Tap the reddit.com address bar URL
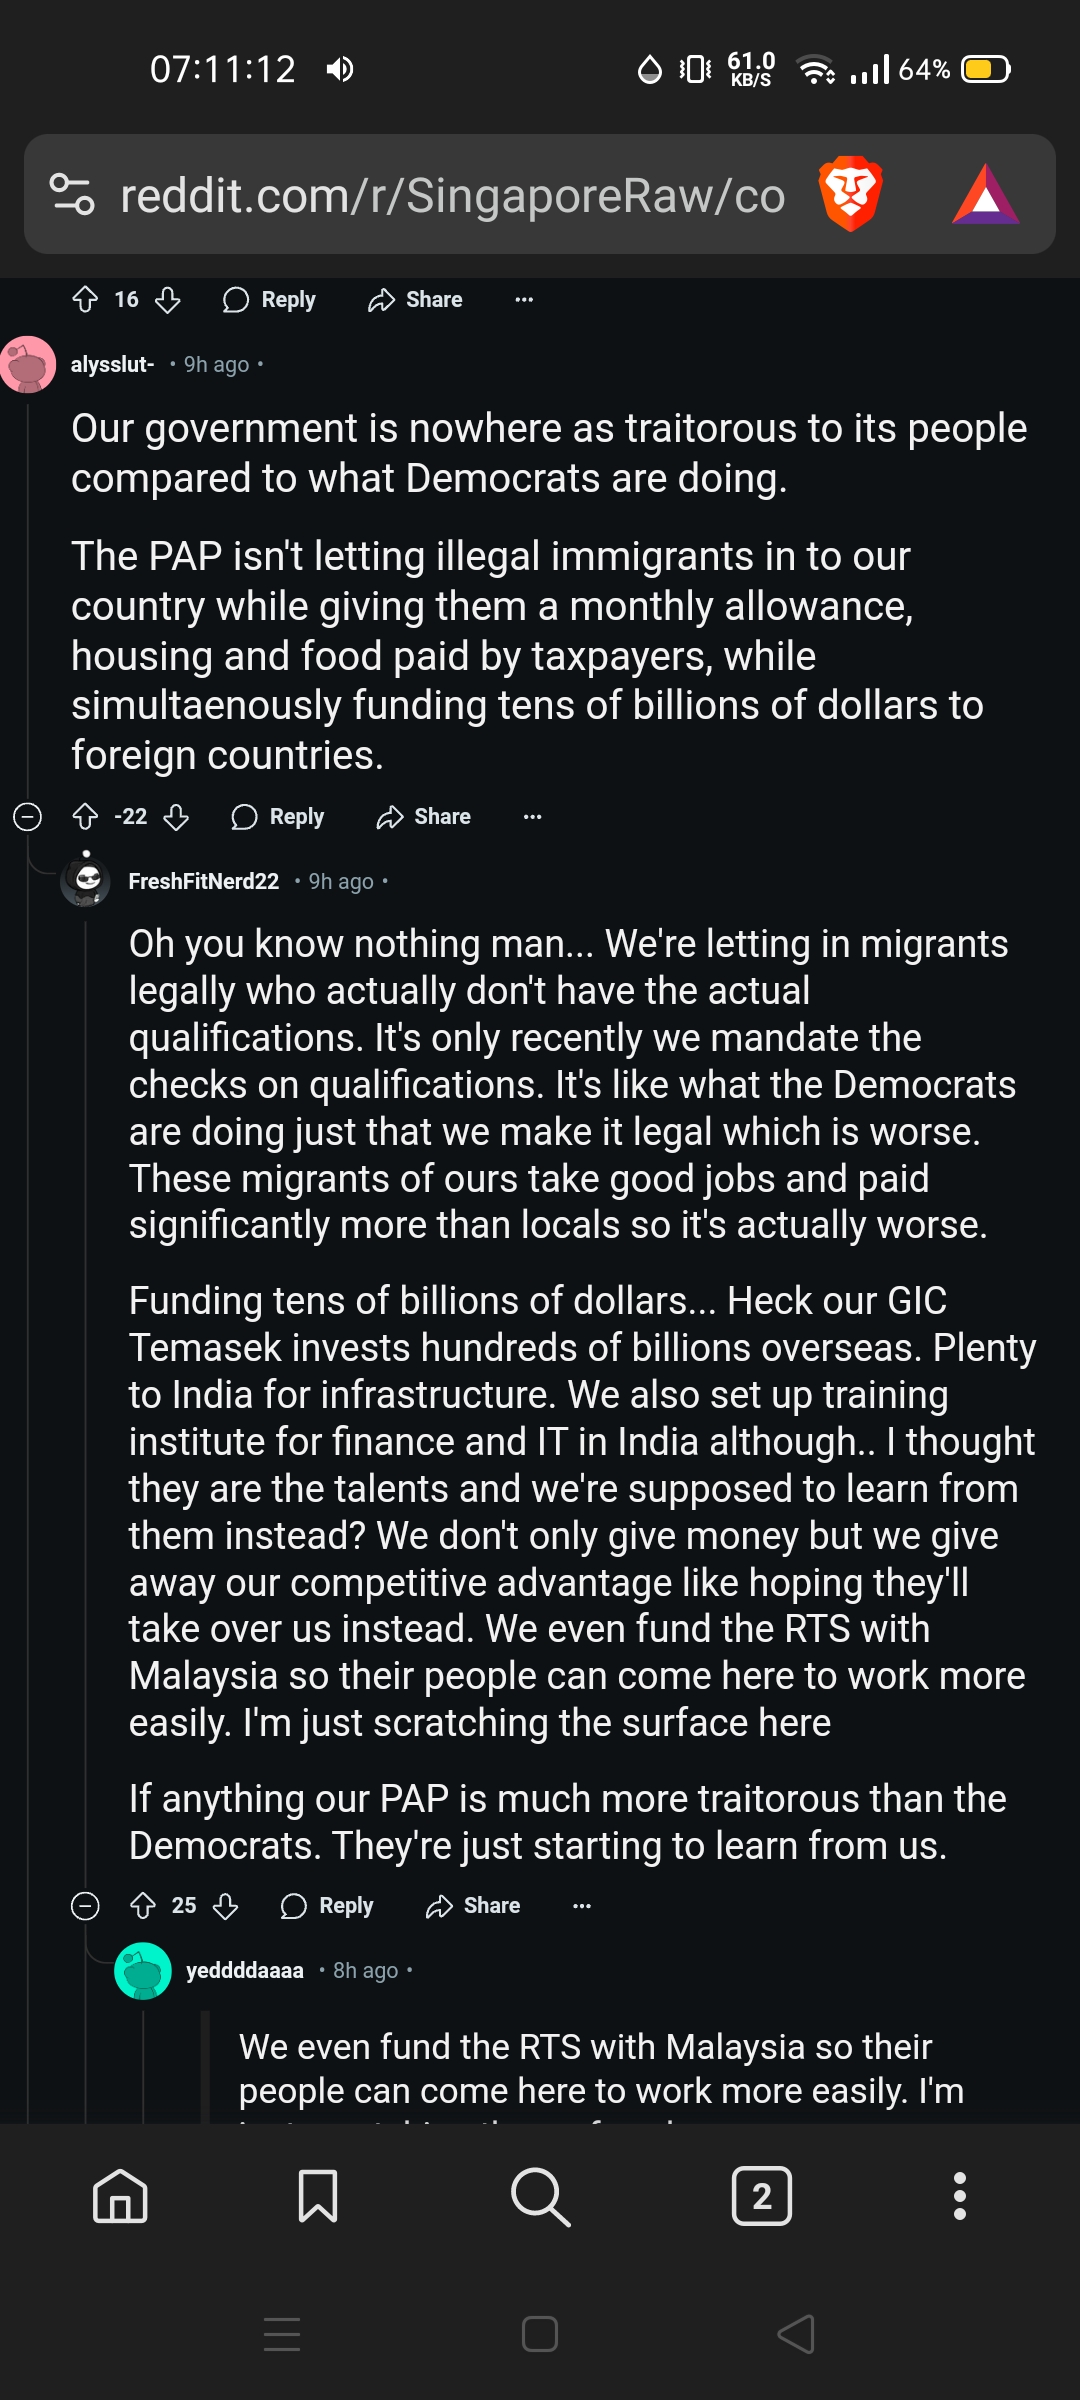The width and height of the screenshot is (1080, 2400). click(452, 196)
